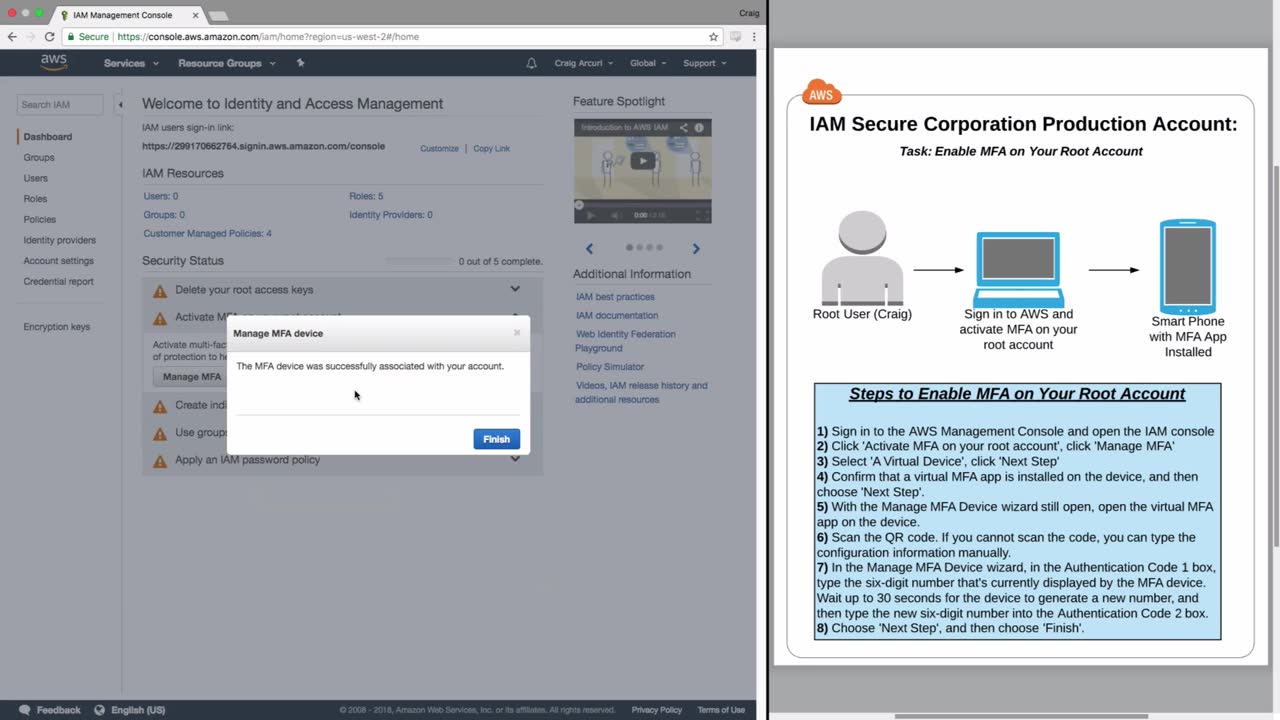This screenshot has width=1280, height=720.
Task: Click Copy Link for the sign-in URL
Action: tap(491, 149)
